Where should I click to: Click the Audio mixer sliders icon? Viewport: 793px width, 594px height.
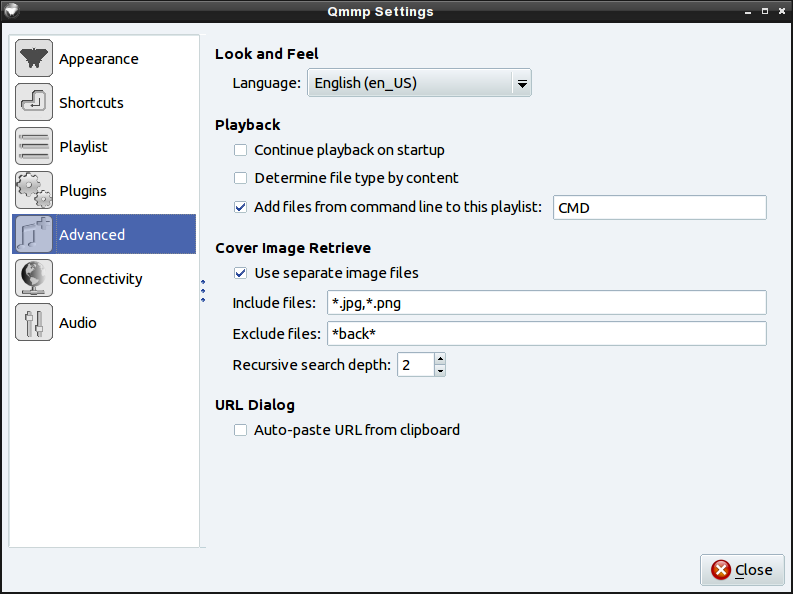[34, 322]
